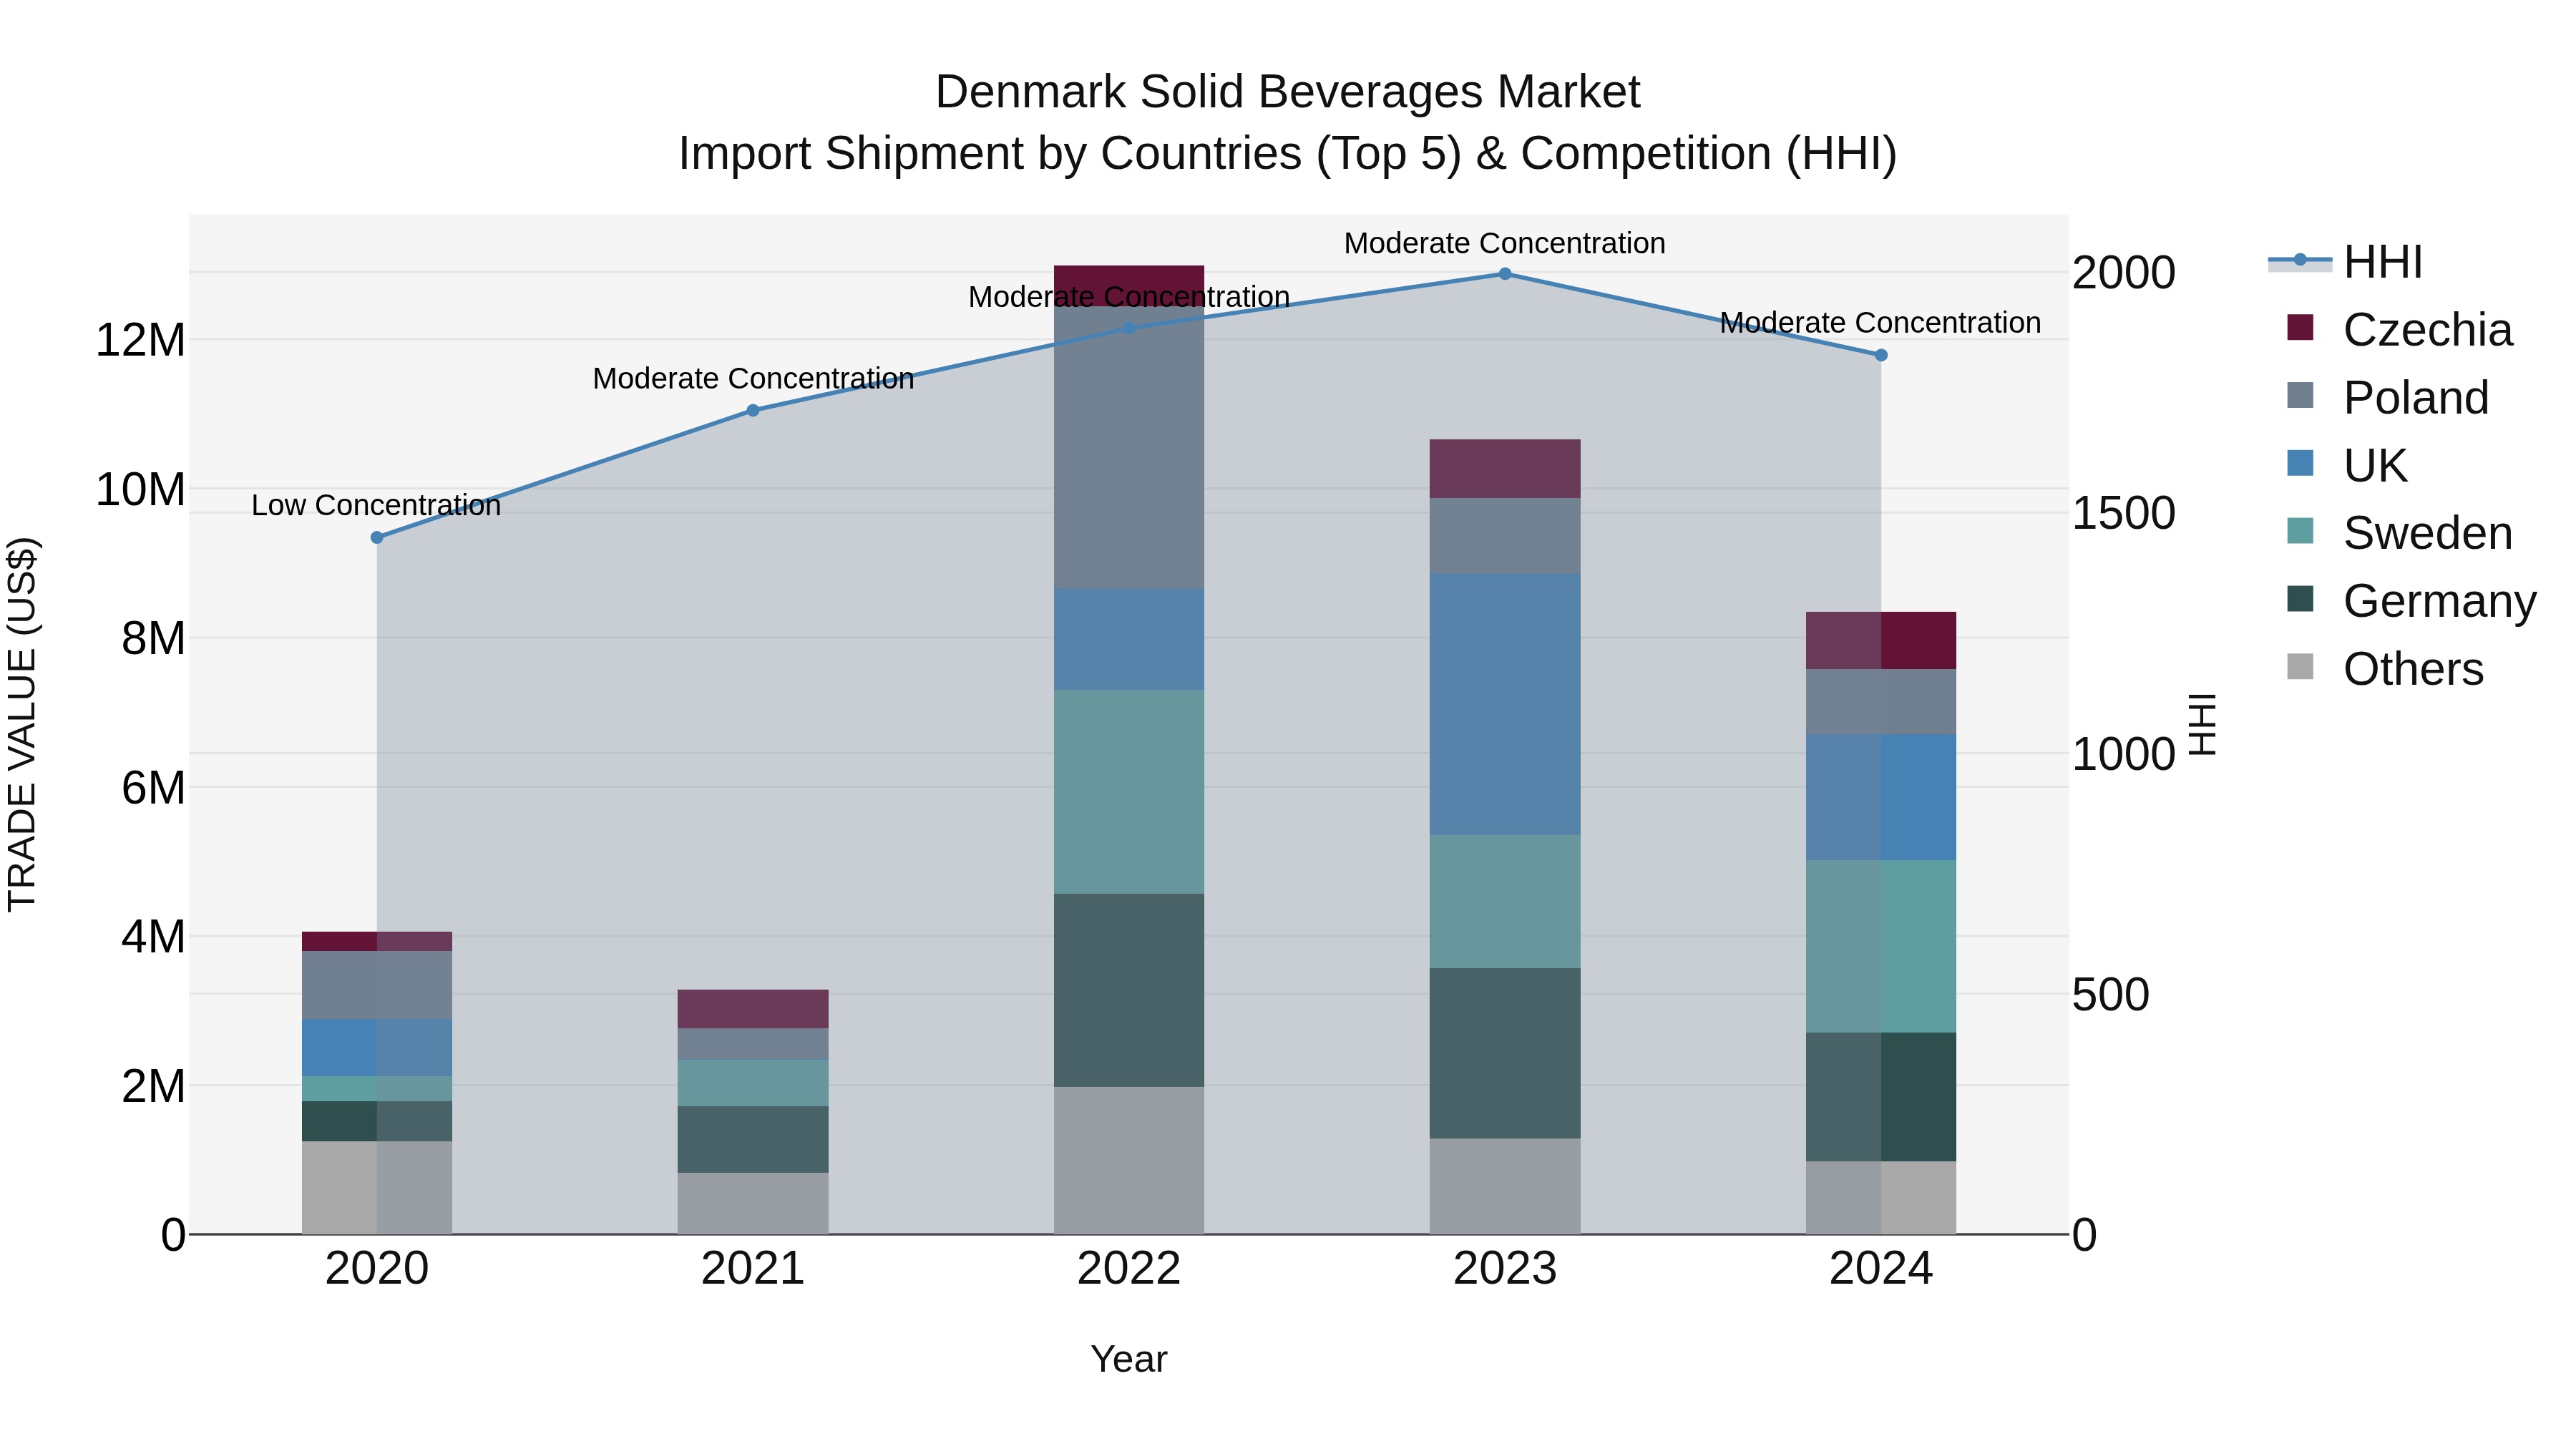Screen dimensions: 2576x1449
Task: Toggle the Sweden legend entry
Action: 2399,532
